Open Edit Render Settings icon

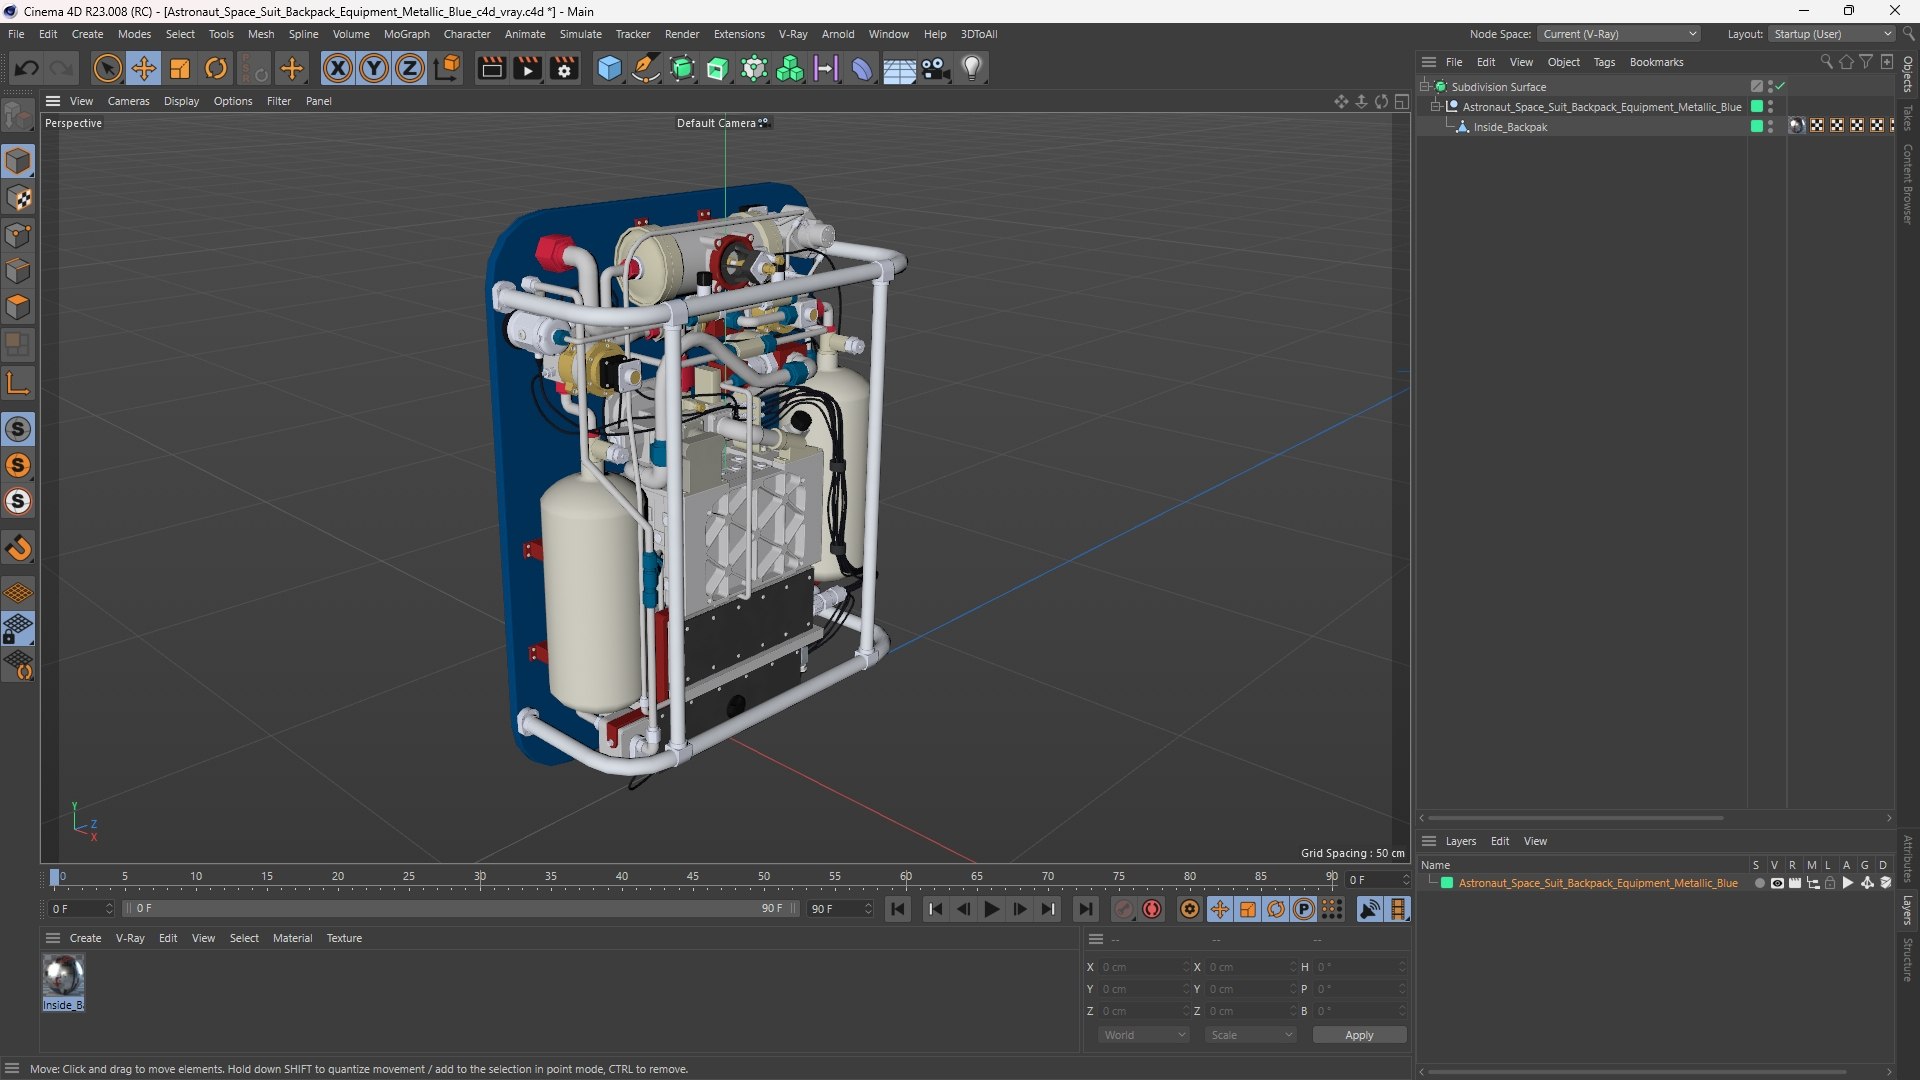tap(564, 68)
